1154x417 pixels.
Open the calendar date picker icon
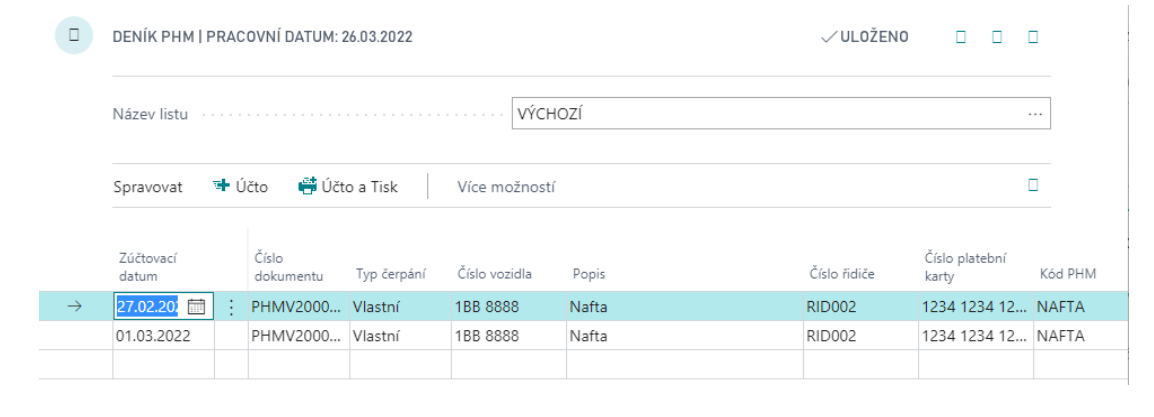tap(197, 307)
